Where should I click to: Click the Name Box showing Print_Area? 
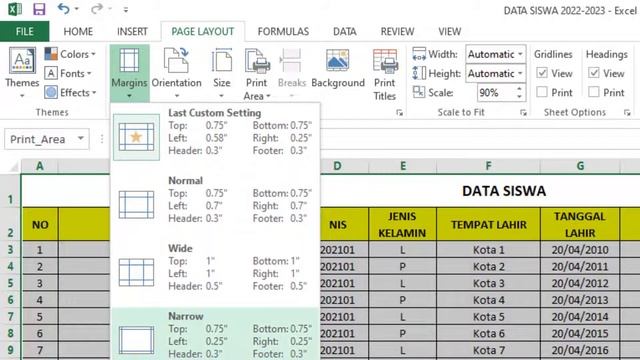(39, 139)
